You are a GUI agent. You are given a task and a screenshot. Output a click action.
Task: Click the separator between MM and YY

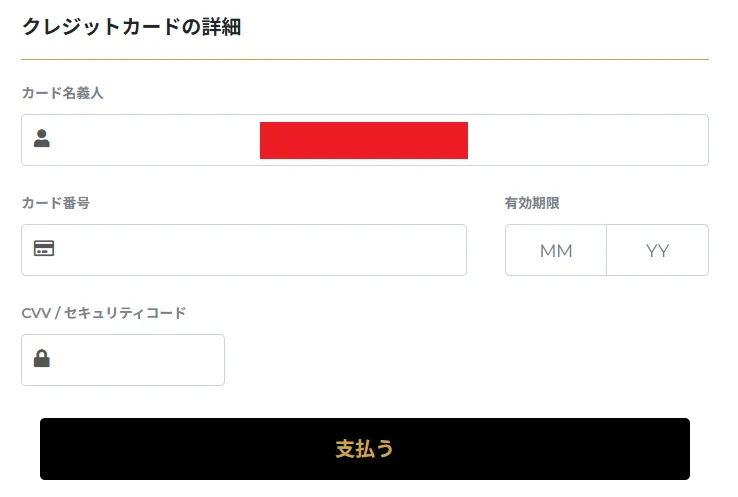point(606,250)
